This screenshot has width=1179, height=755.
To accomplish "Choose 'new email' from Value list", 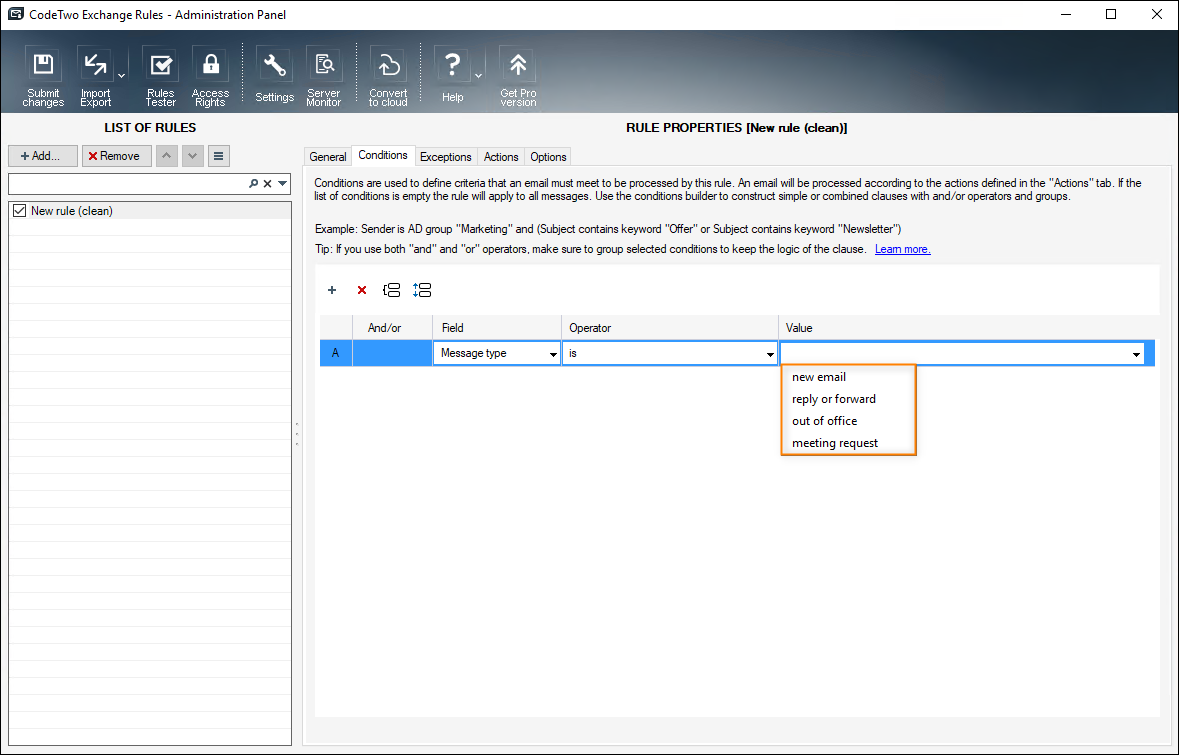I will (819, 377).
